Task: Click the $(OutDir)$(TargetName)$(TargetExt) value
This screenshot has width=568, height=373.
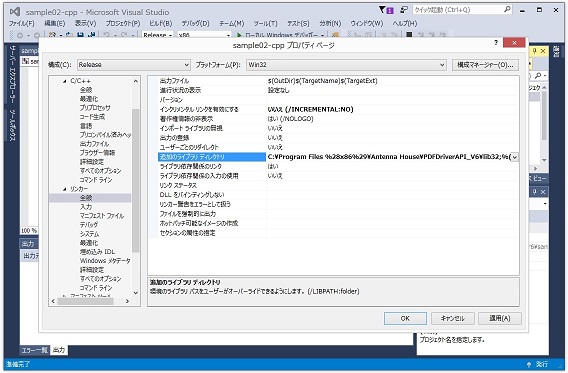Action: (322, 81)
